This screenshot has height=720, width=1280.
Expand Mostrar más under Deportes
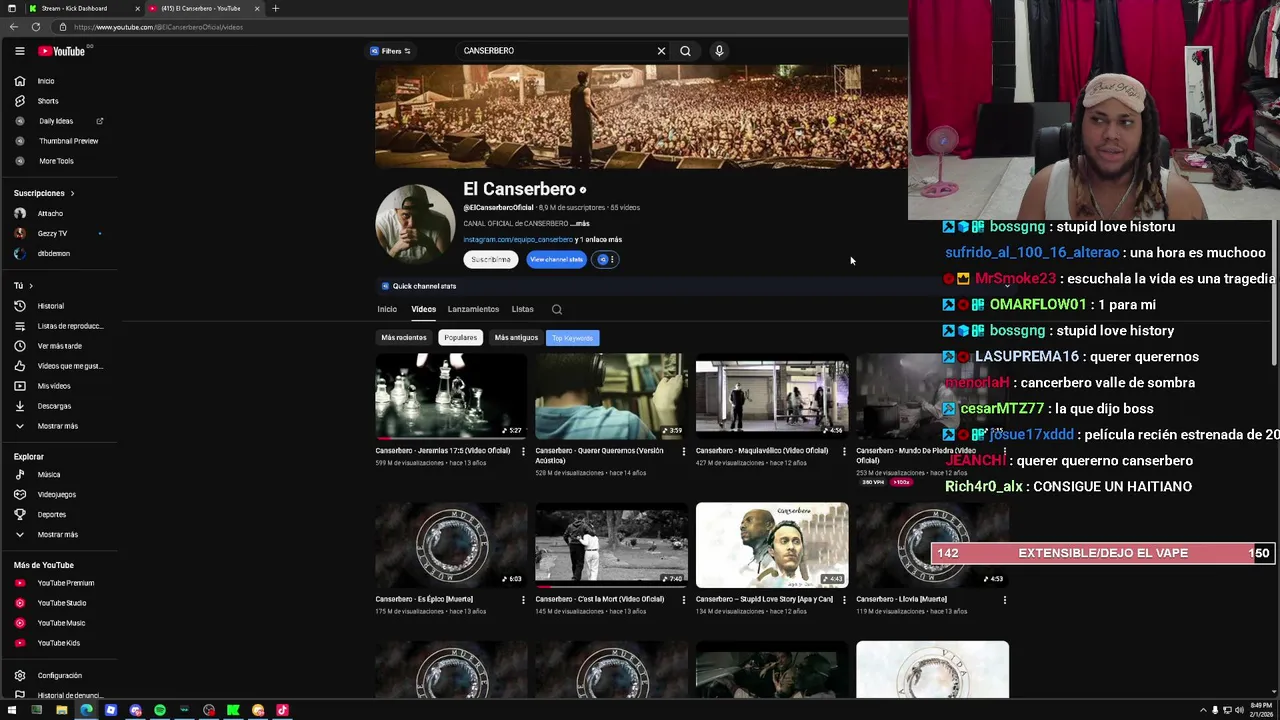click(57, 535)
